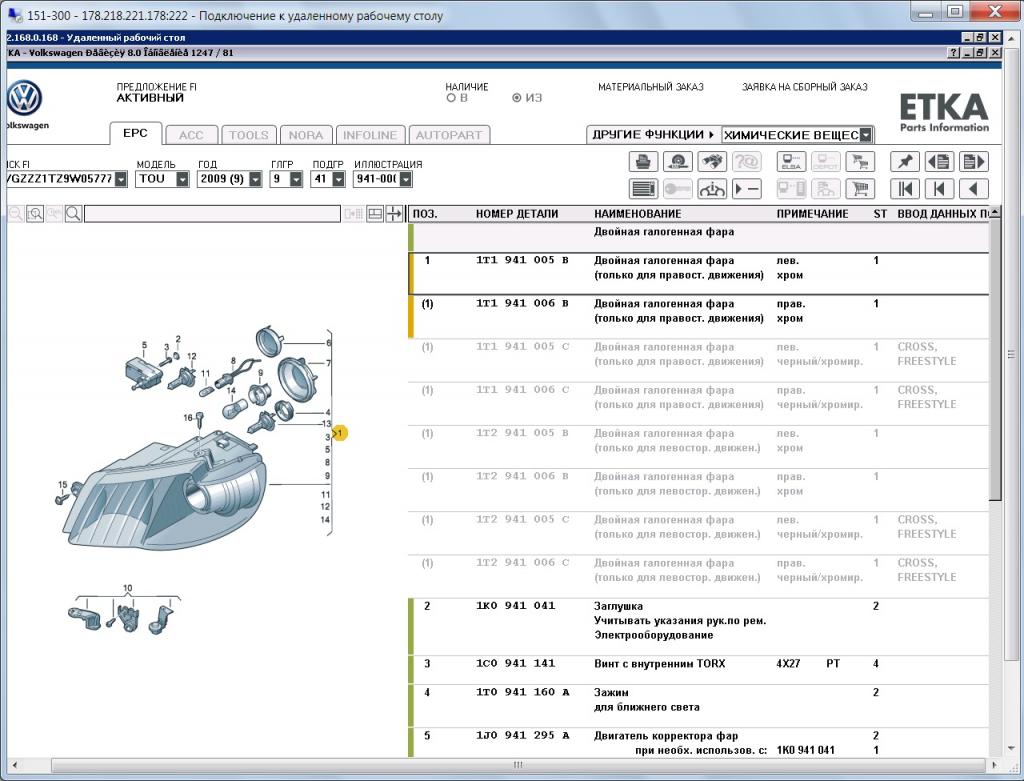Click the plain left arrow icon
The width and height of the screenshot is (1024, 781).
973,189
